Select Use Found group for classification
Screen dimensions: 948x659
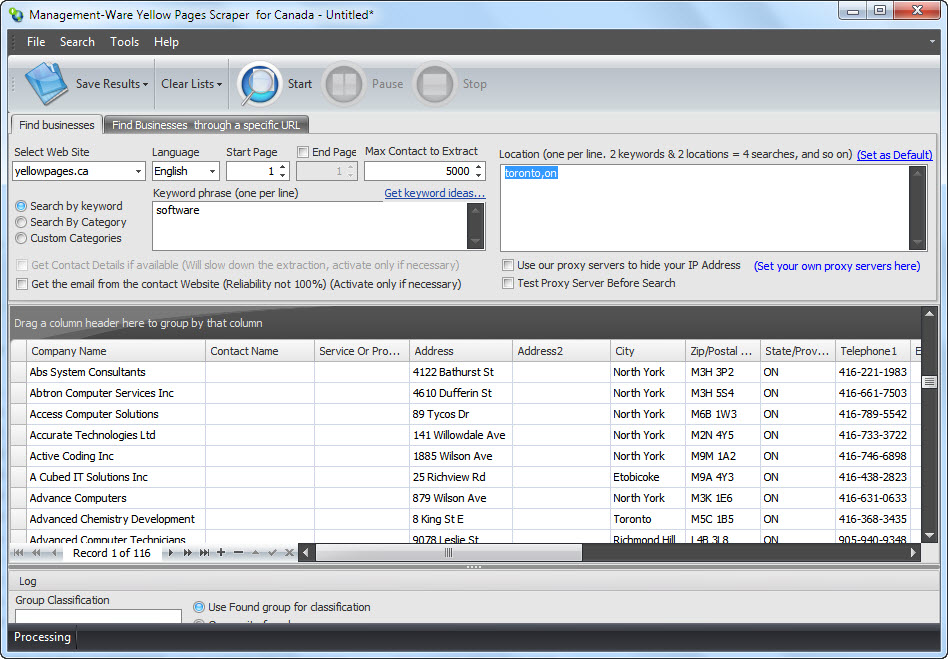[x=199, y=607]
